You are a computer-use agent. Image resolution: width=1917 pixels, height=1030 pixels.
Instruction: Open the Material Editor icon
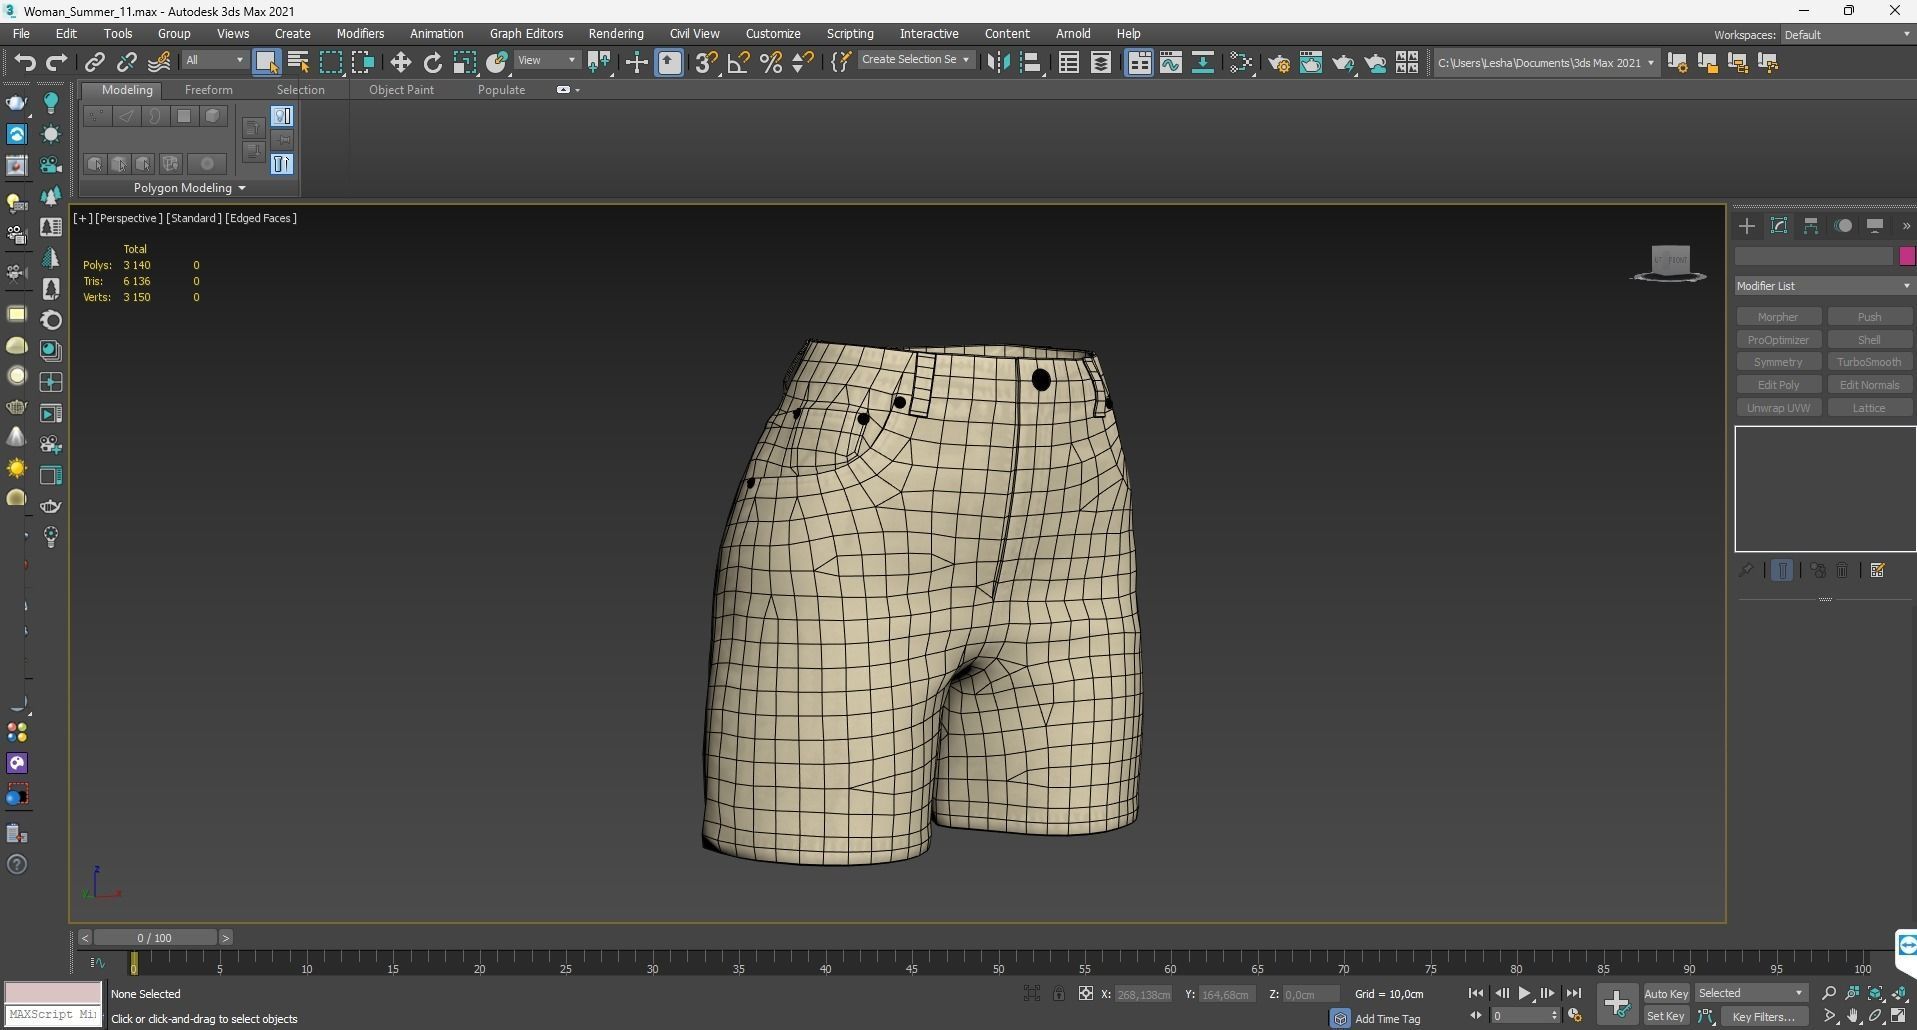click(1241, 63)
